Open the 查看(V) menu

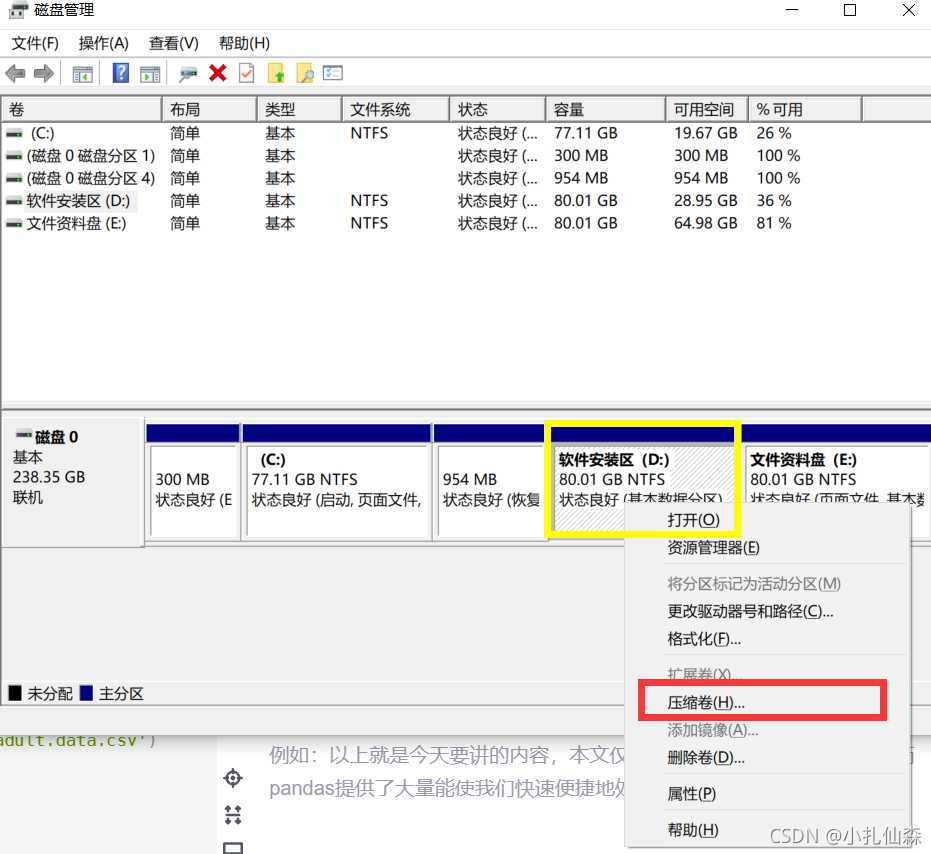click(x=173, y=43)
